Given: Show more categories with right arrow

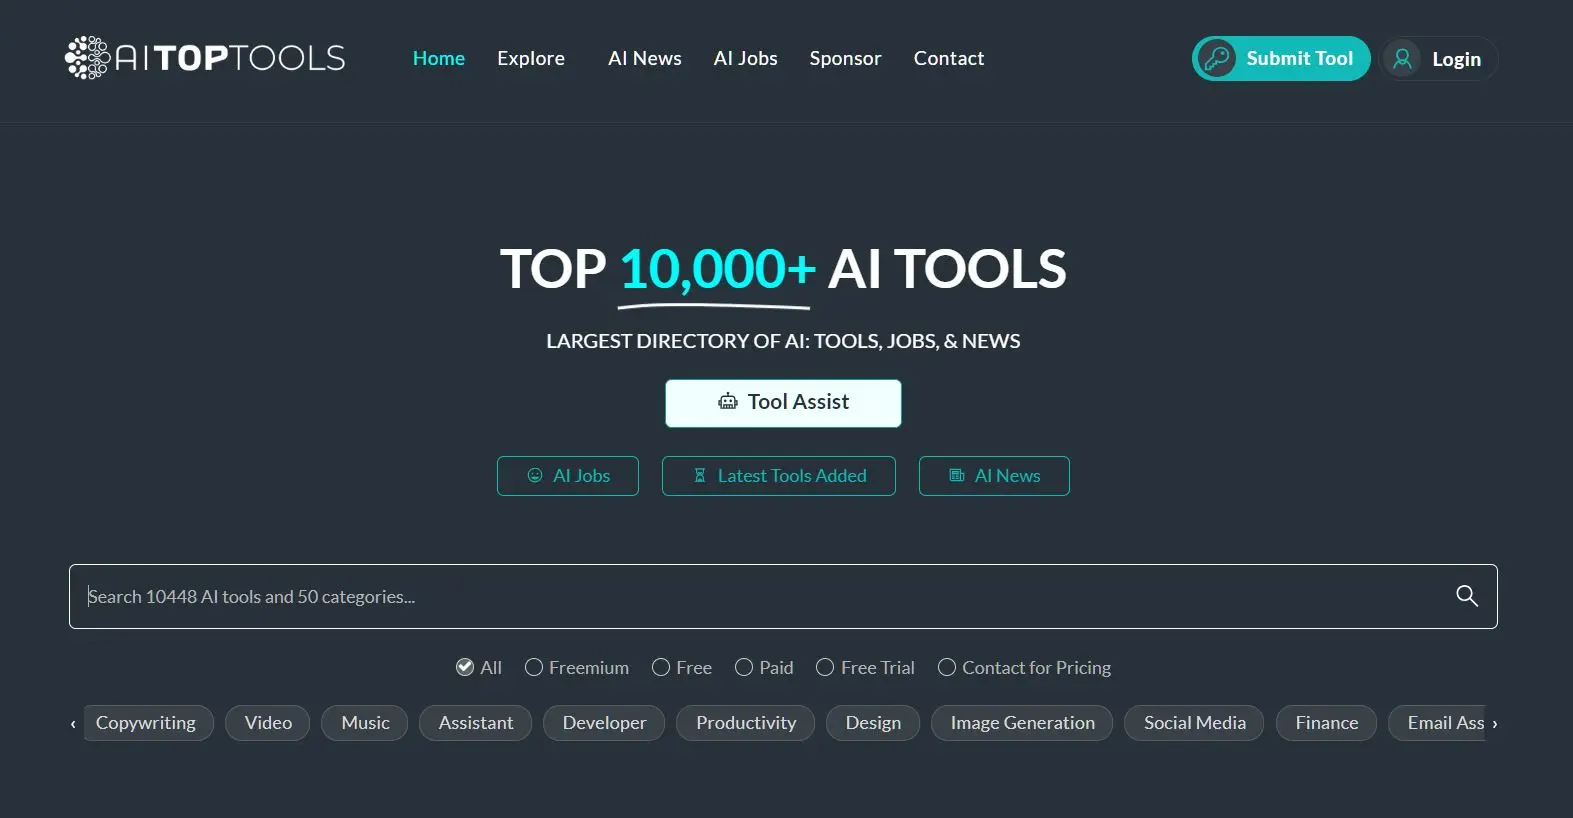Looking at the screenshot, I should tap(1495, 723).
